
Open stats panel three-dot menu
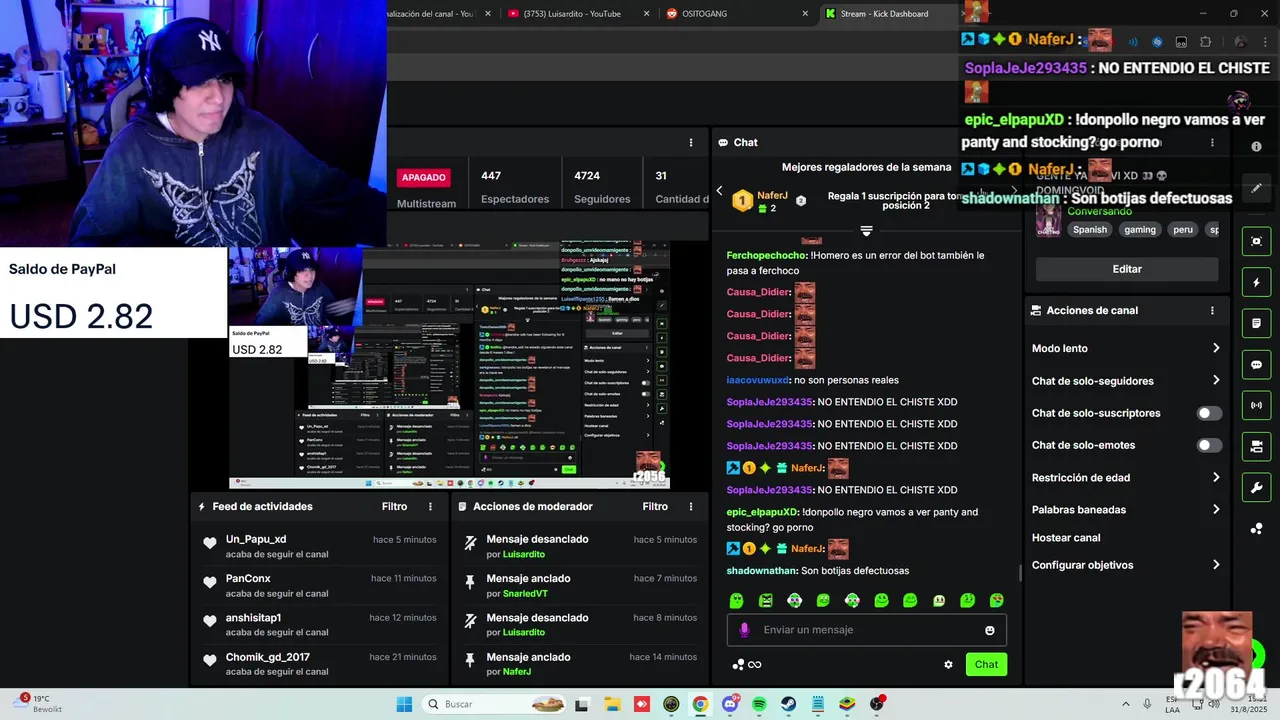(x=691, y=142)
